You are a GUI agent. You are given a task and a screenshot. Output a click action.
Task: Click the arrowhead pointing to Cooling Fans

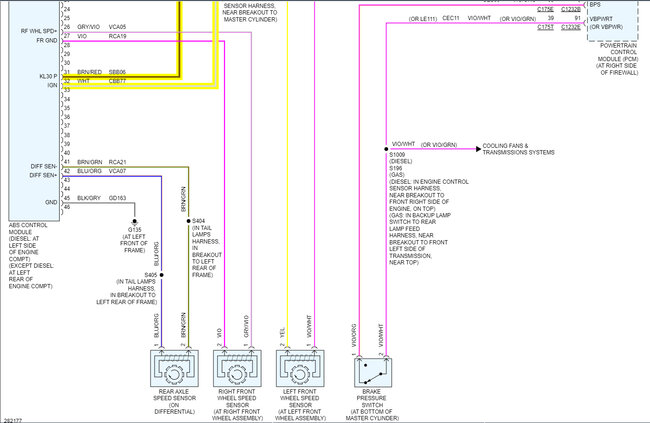pos(478,149)
